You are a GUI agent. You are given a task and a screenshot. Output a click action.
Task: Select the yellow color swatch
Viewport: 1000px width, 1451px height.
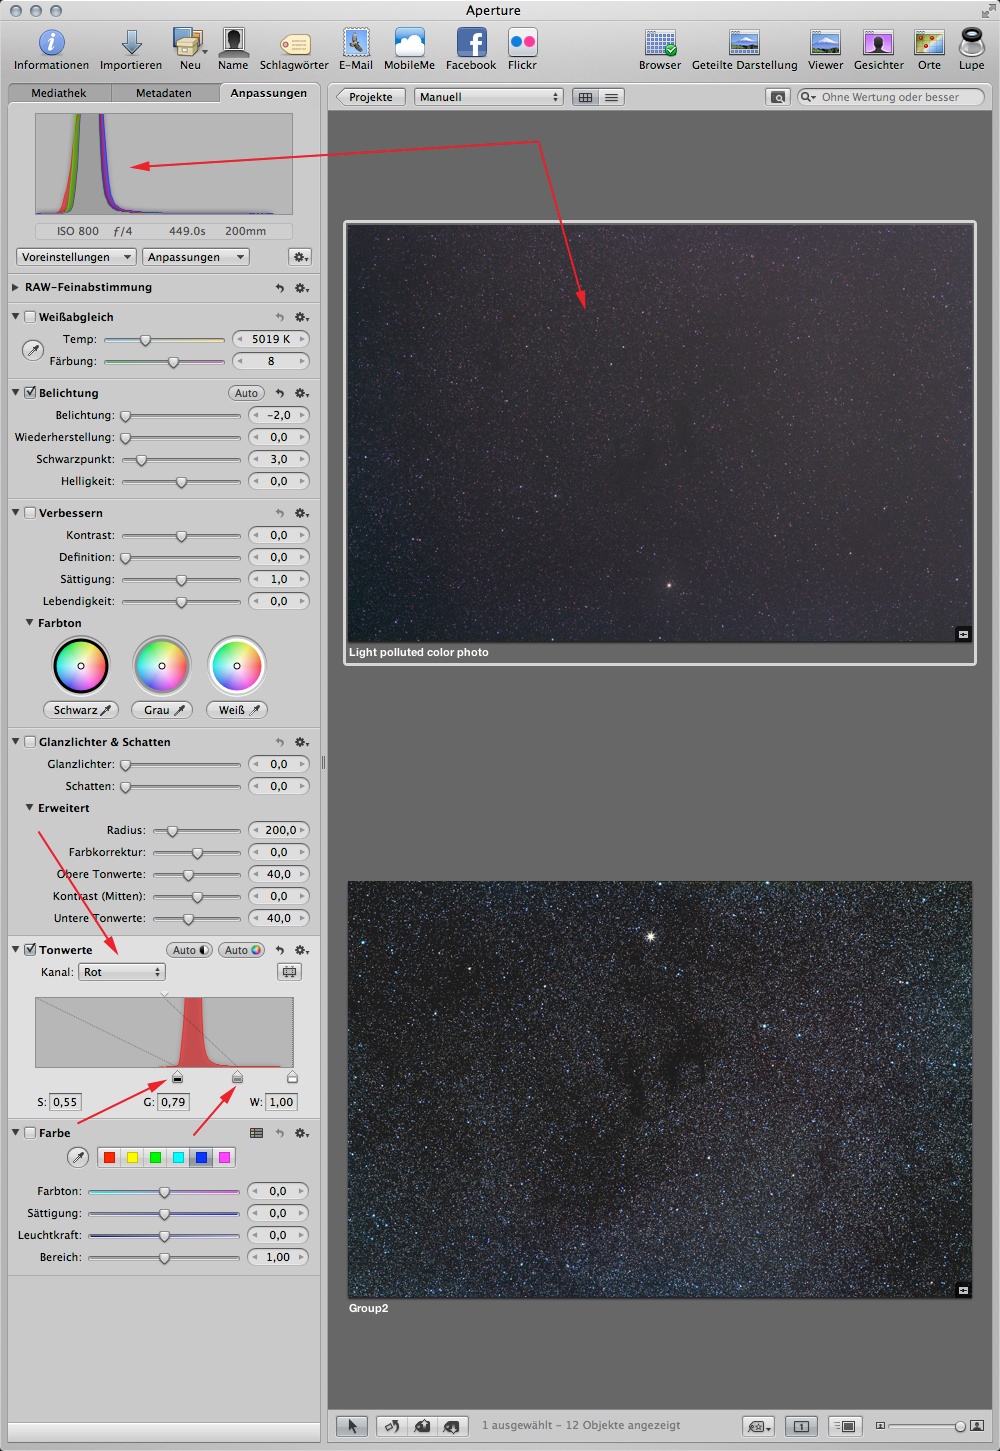coord(132,1157)
